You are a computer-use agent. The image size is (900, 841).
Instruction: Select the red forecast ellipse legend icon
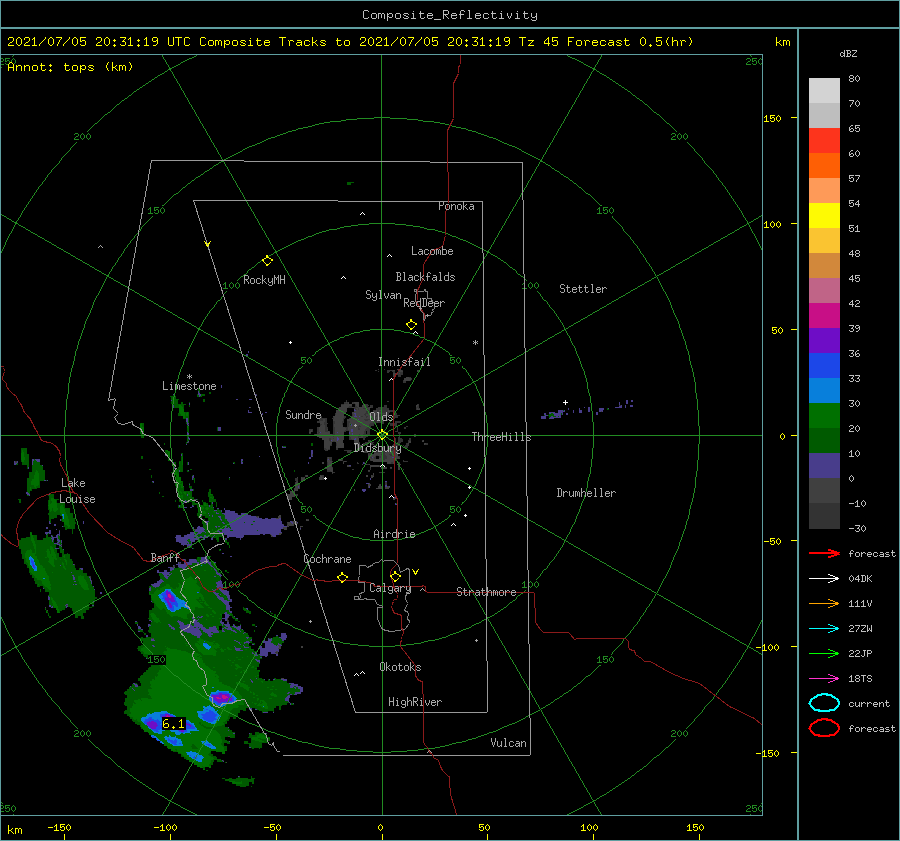coord(824,728)
